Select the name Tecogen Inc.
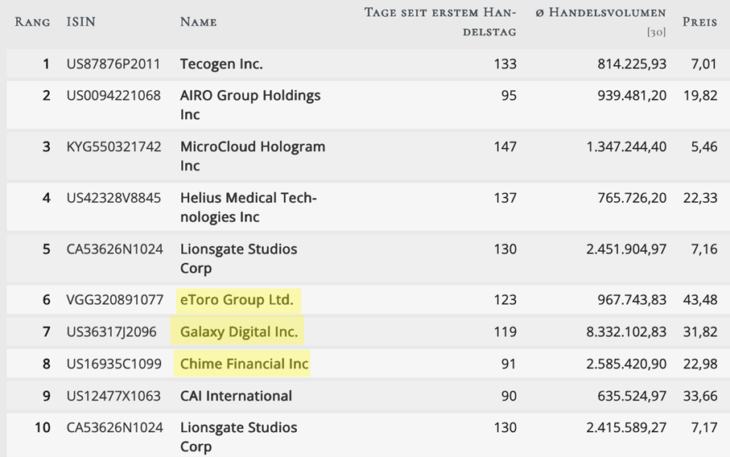 [x=222, y=64]
